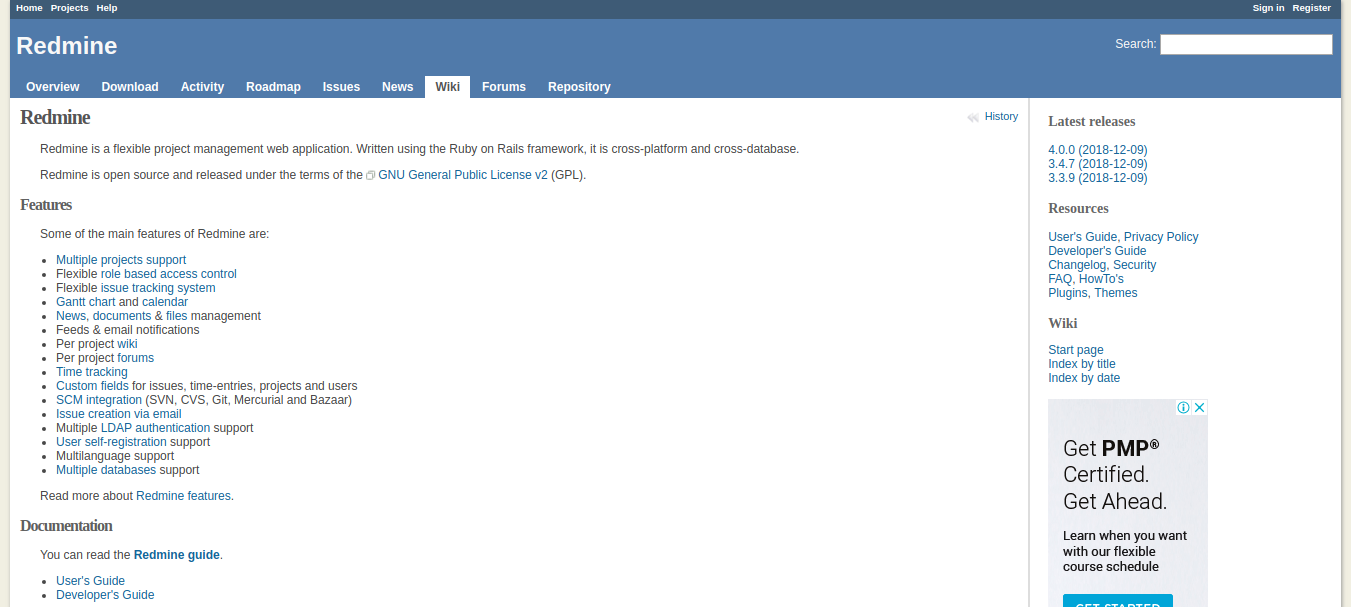Viewport: 1351px width, 607px height.
Task: Open the Index by title link
Action: pos(1082,364)
